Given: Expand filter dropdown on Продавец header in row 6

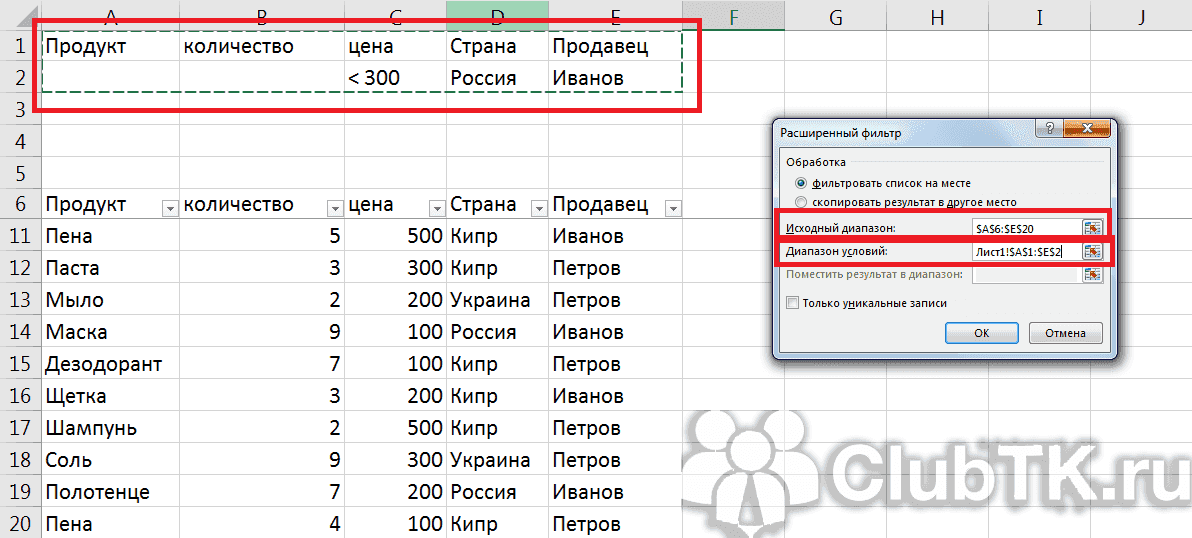Looking at the screenshot, I should tap(672, 208).
